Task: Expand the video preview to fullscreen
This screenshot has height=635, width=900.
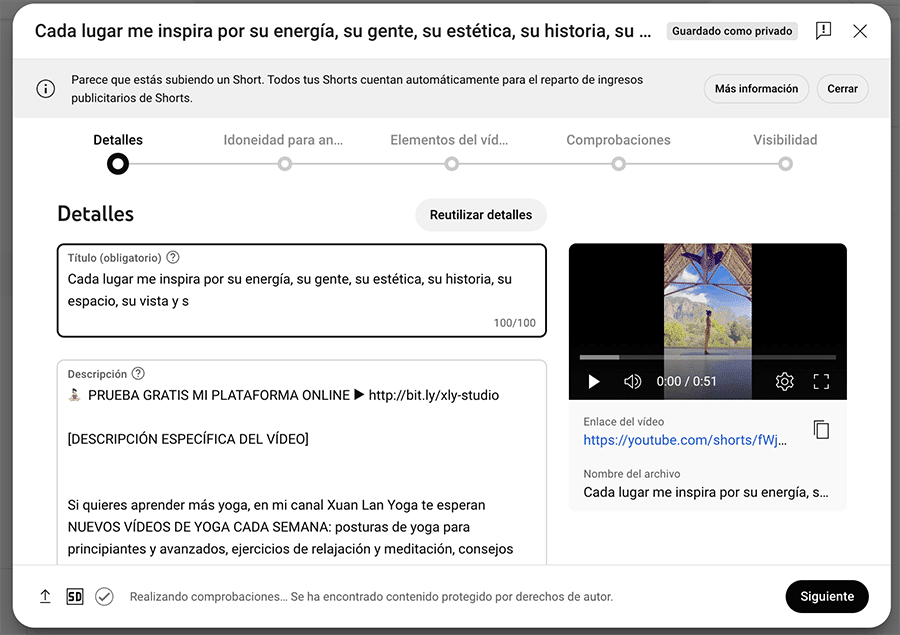Action: tap(821, 381)
